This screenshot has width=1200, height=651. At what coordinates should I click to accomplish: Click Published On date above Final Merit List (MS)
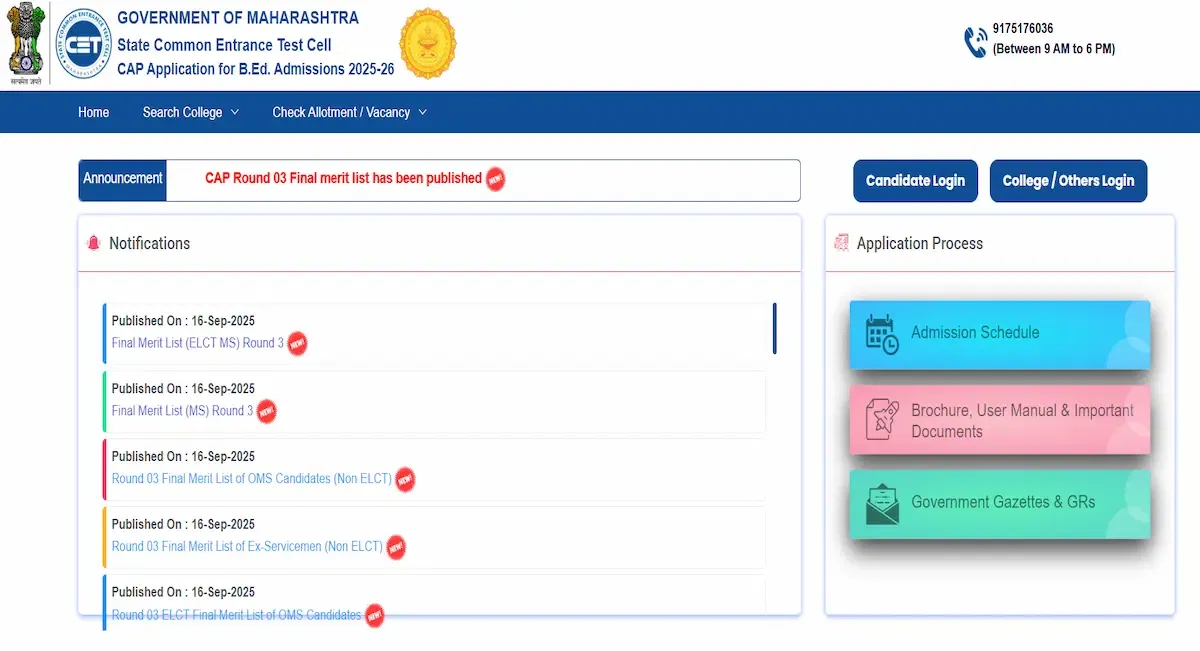pos(183,389)
